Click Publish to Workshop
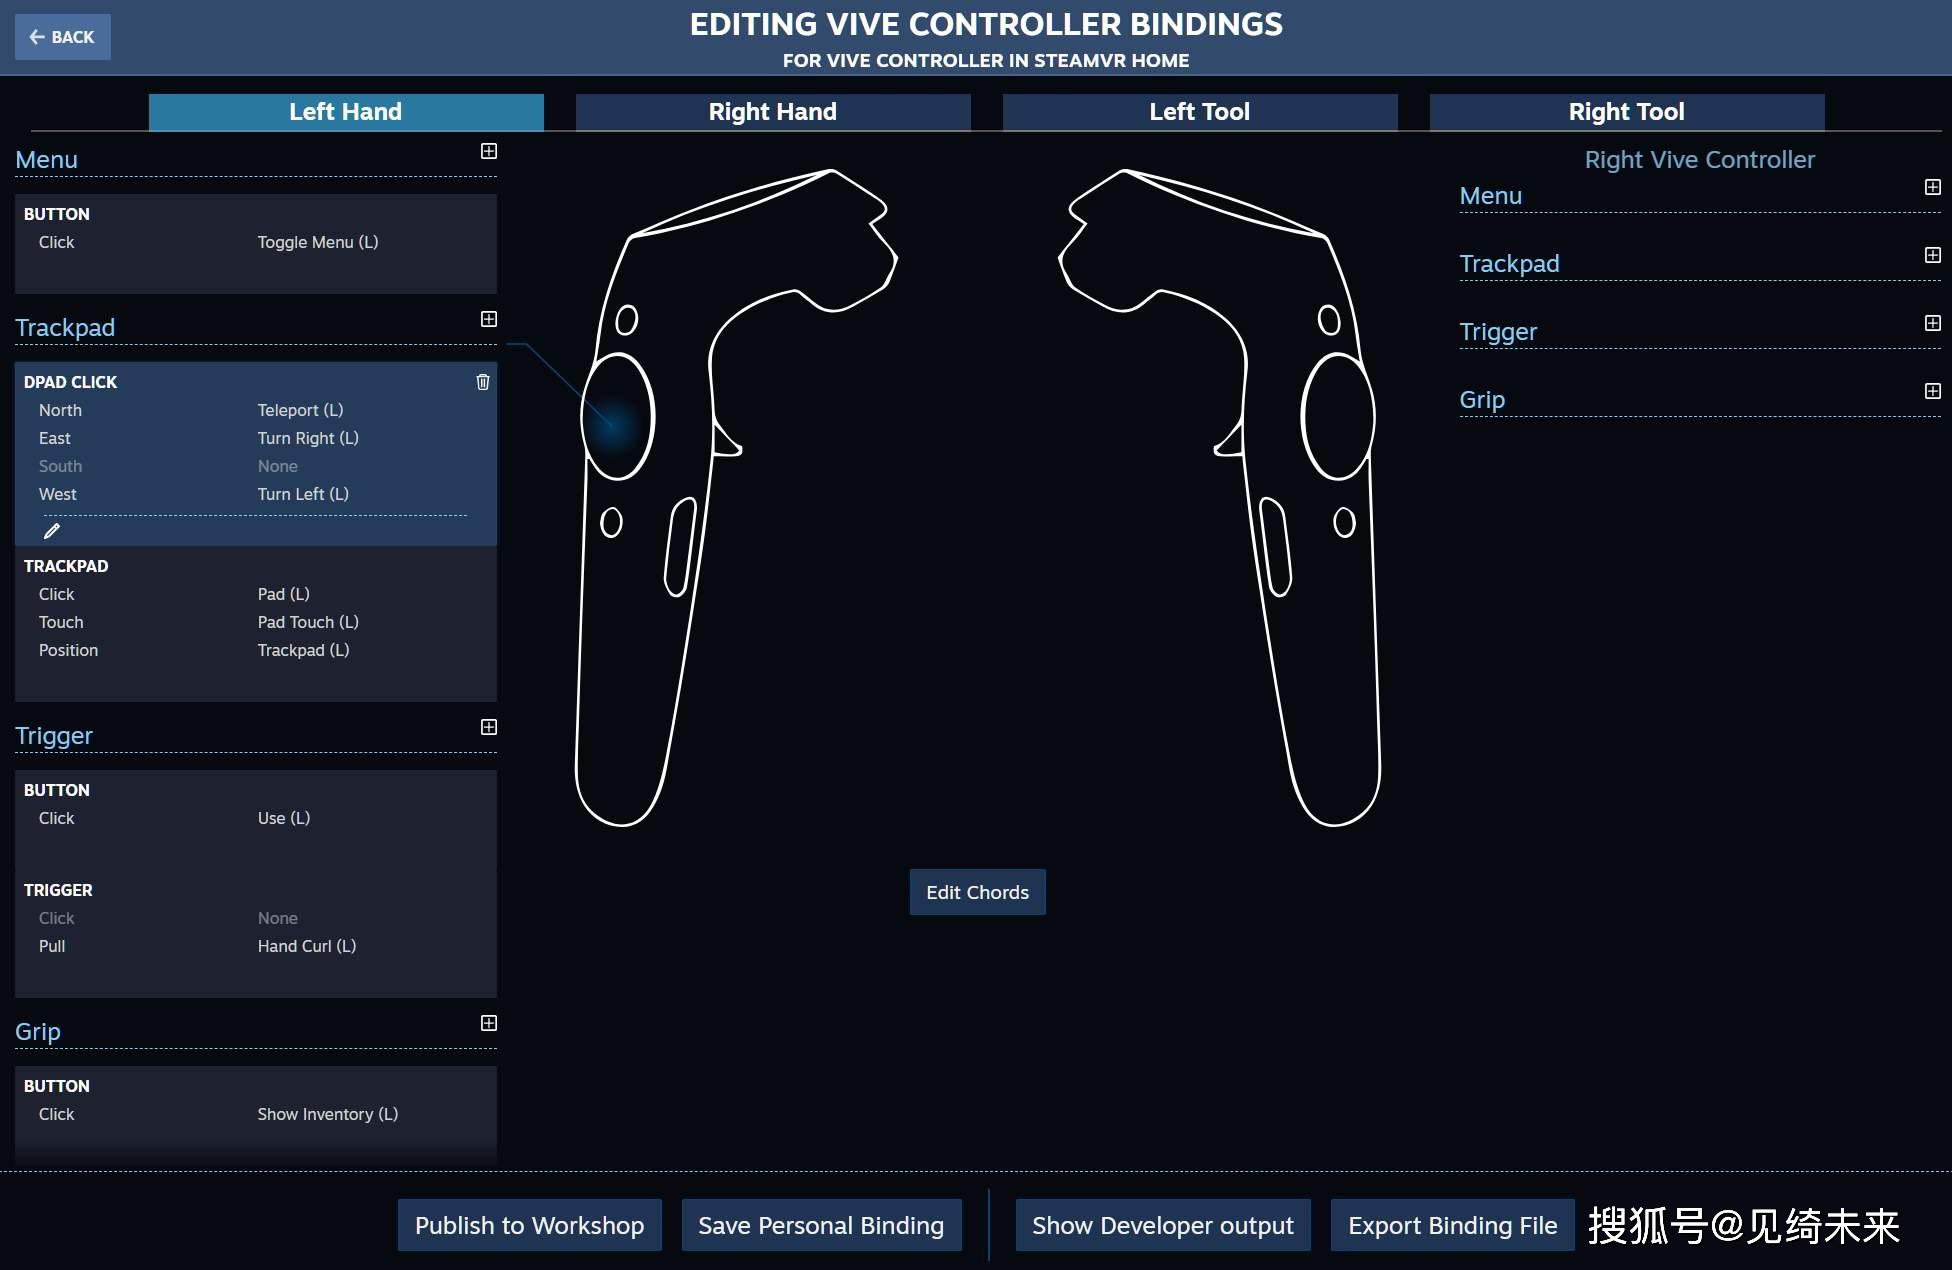This screenshot has height=1270, width=1952. [x=529, y=1225]
